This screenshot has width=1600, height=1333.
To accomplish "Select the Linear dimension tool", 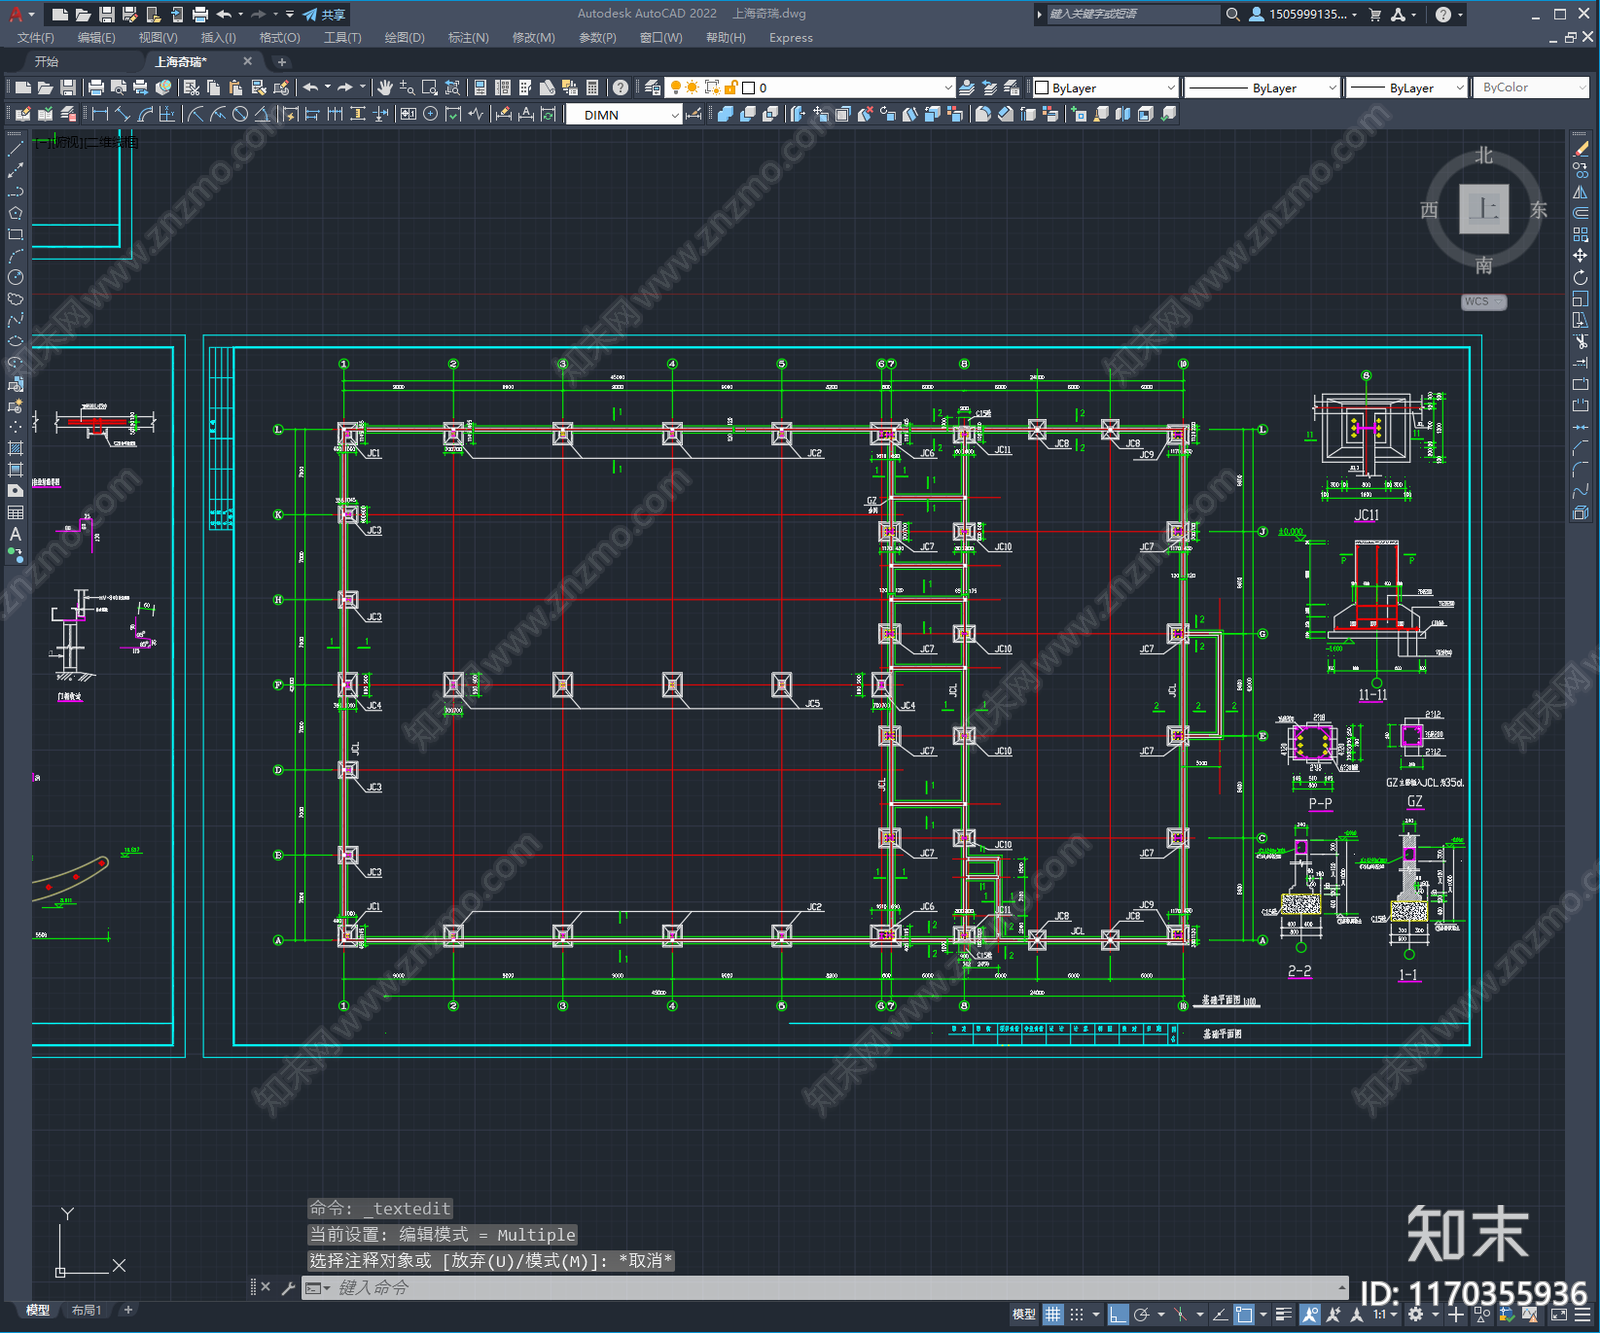I will tap(100, 114).
